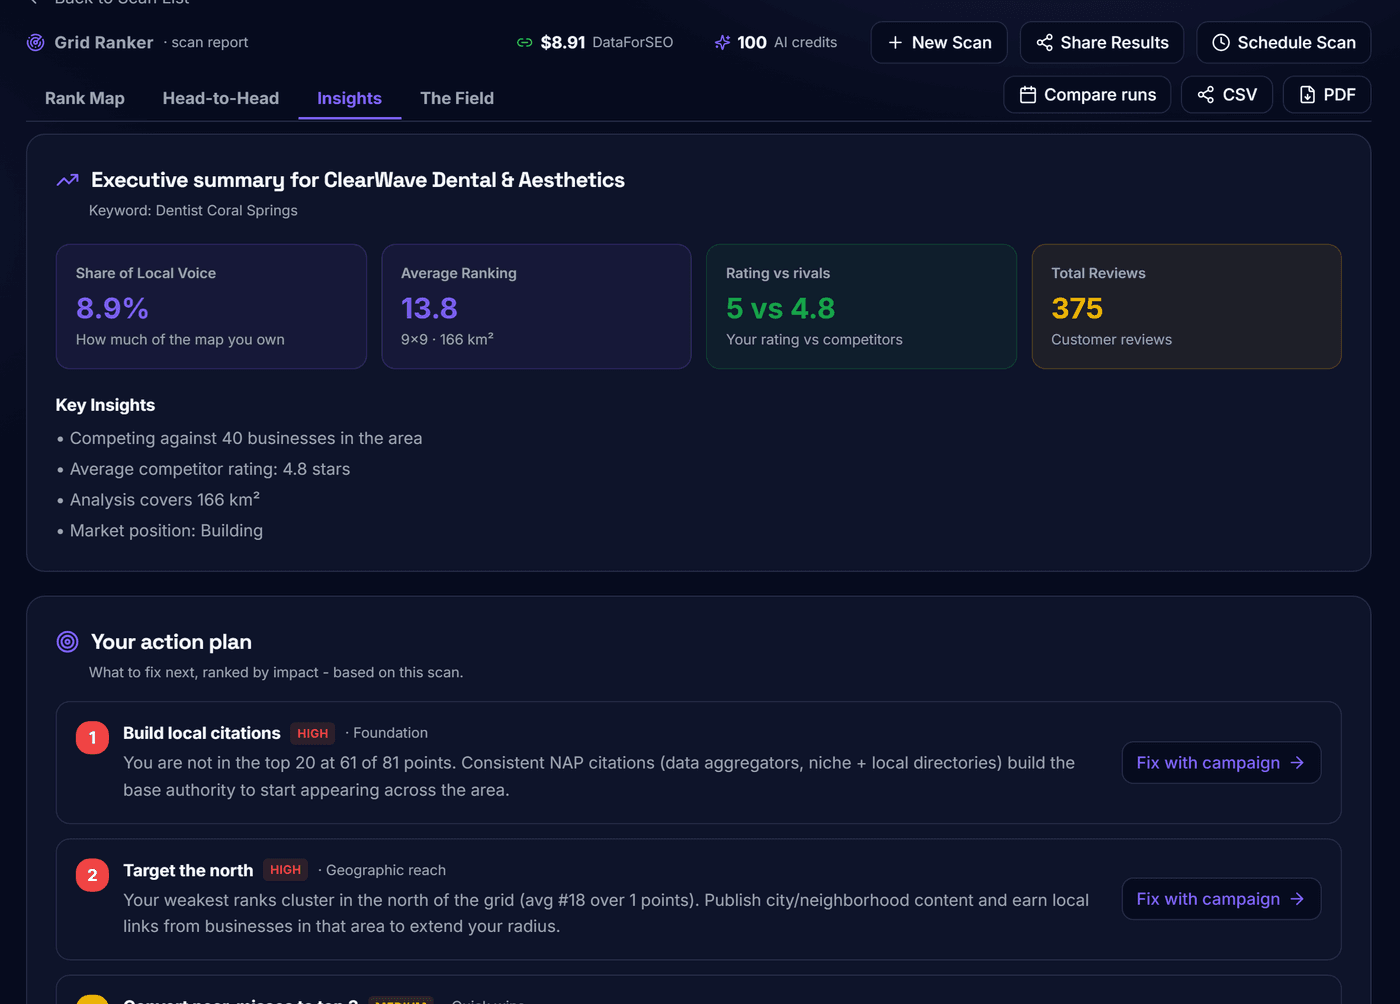Open Schedule Scan

click(1284, 42)
